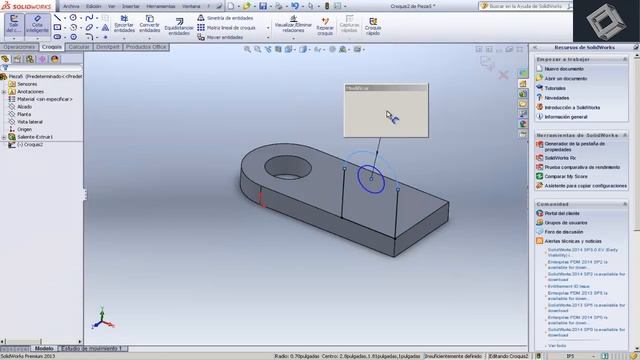Expand the Saliente-Extruir1 tree node
This screenshot has height=360, width=640.
click(x=4, y=137)
